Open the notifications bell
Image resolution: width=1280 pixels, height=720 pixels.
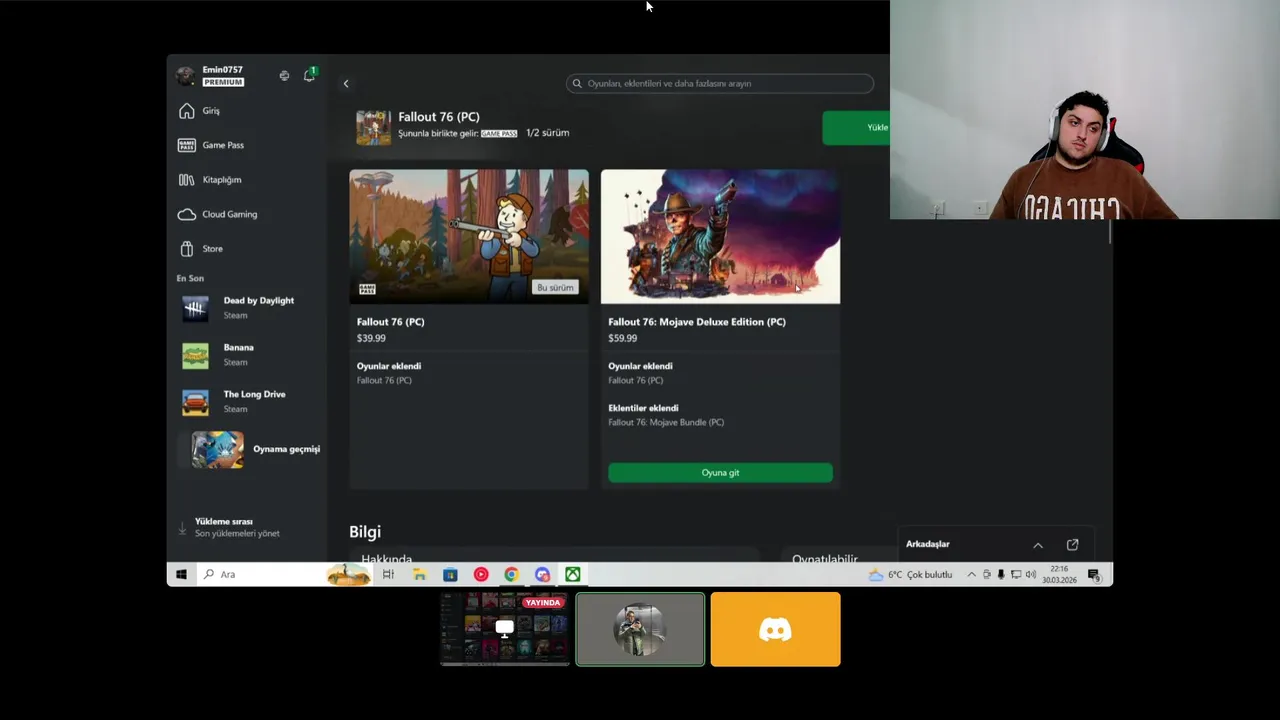[x=309, y=75]
